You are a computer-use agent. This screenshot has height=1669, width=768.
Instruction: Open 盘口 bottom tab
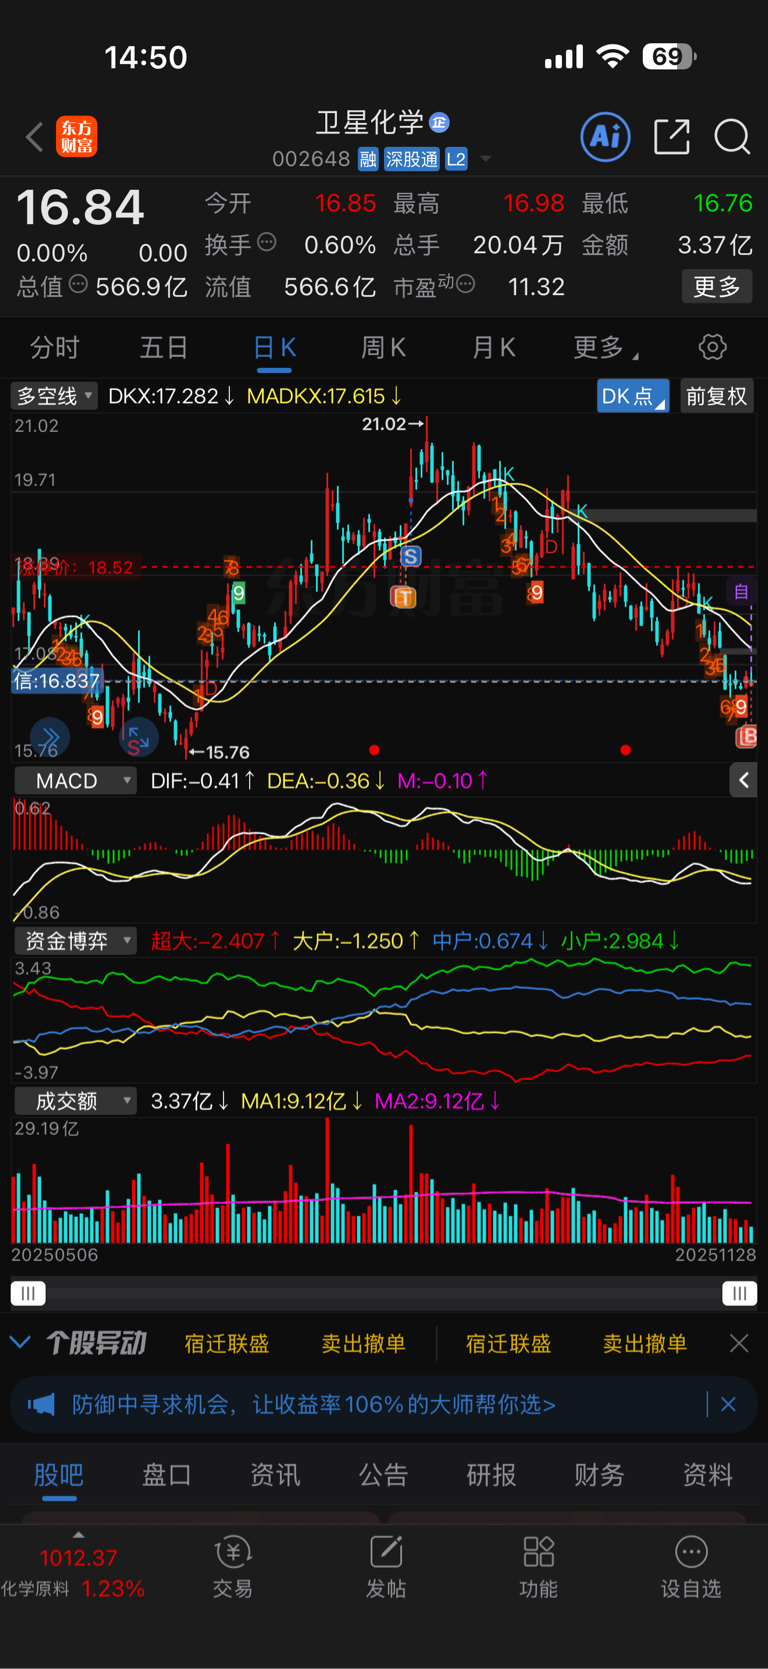(x=167, y=1475)
